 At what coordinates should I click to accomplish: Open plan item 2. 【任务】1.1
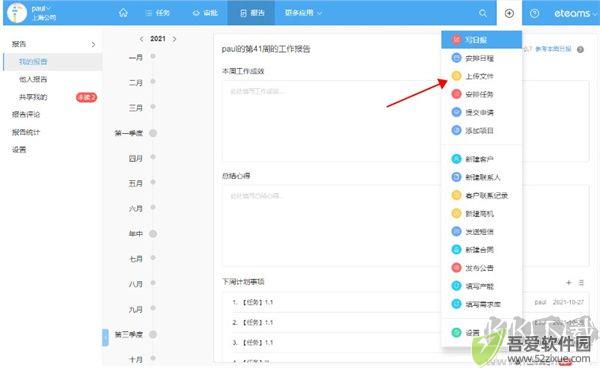point(253,322)
